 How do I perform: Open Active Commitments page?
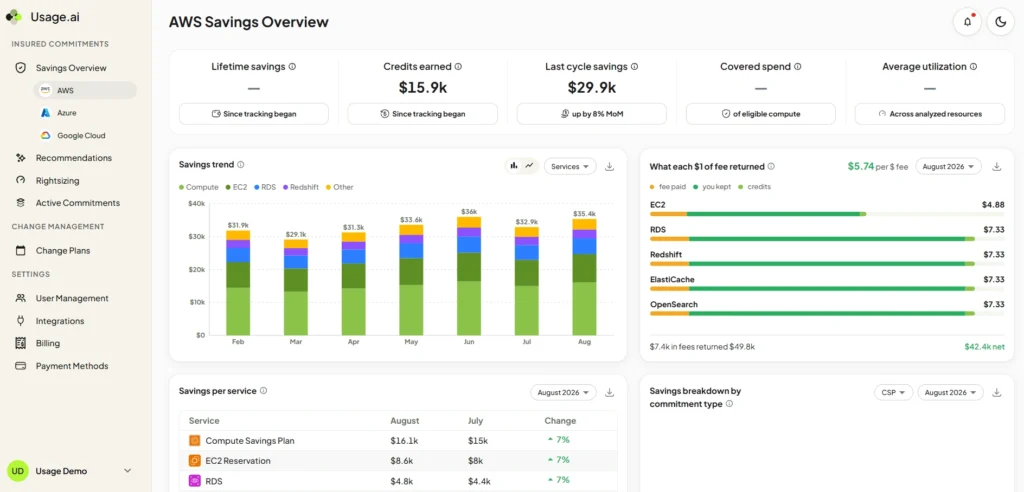tap(77, 203)
